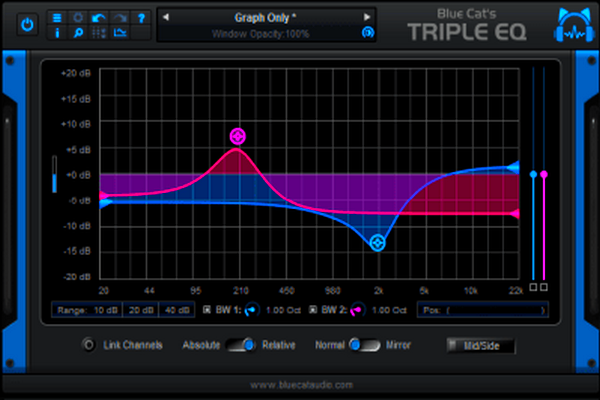The width and height of the screenshot is (600, 400).
Task: Toggle the Mid/Side button
Action: point(481,346)
